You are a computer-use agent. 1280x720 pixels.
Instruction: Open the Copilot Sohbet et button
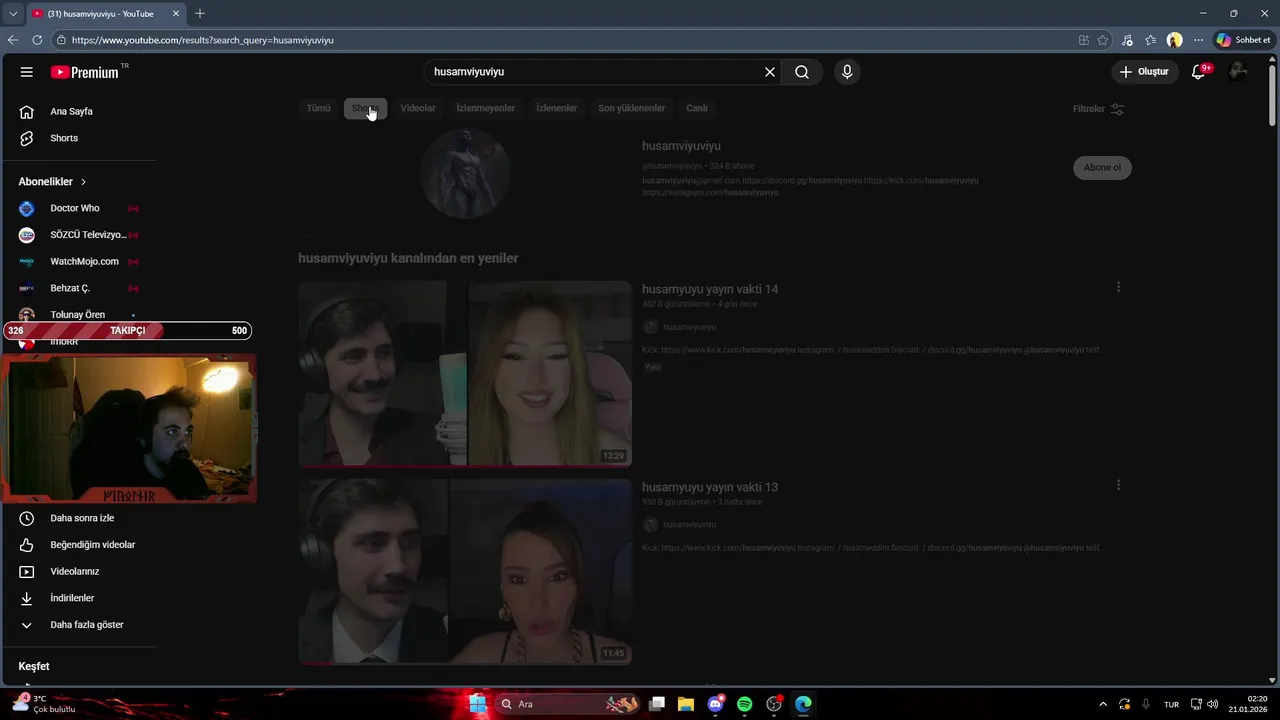[1243, 40]
